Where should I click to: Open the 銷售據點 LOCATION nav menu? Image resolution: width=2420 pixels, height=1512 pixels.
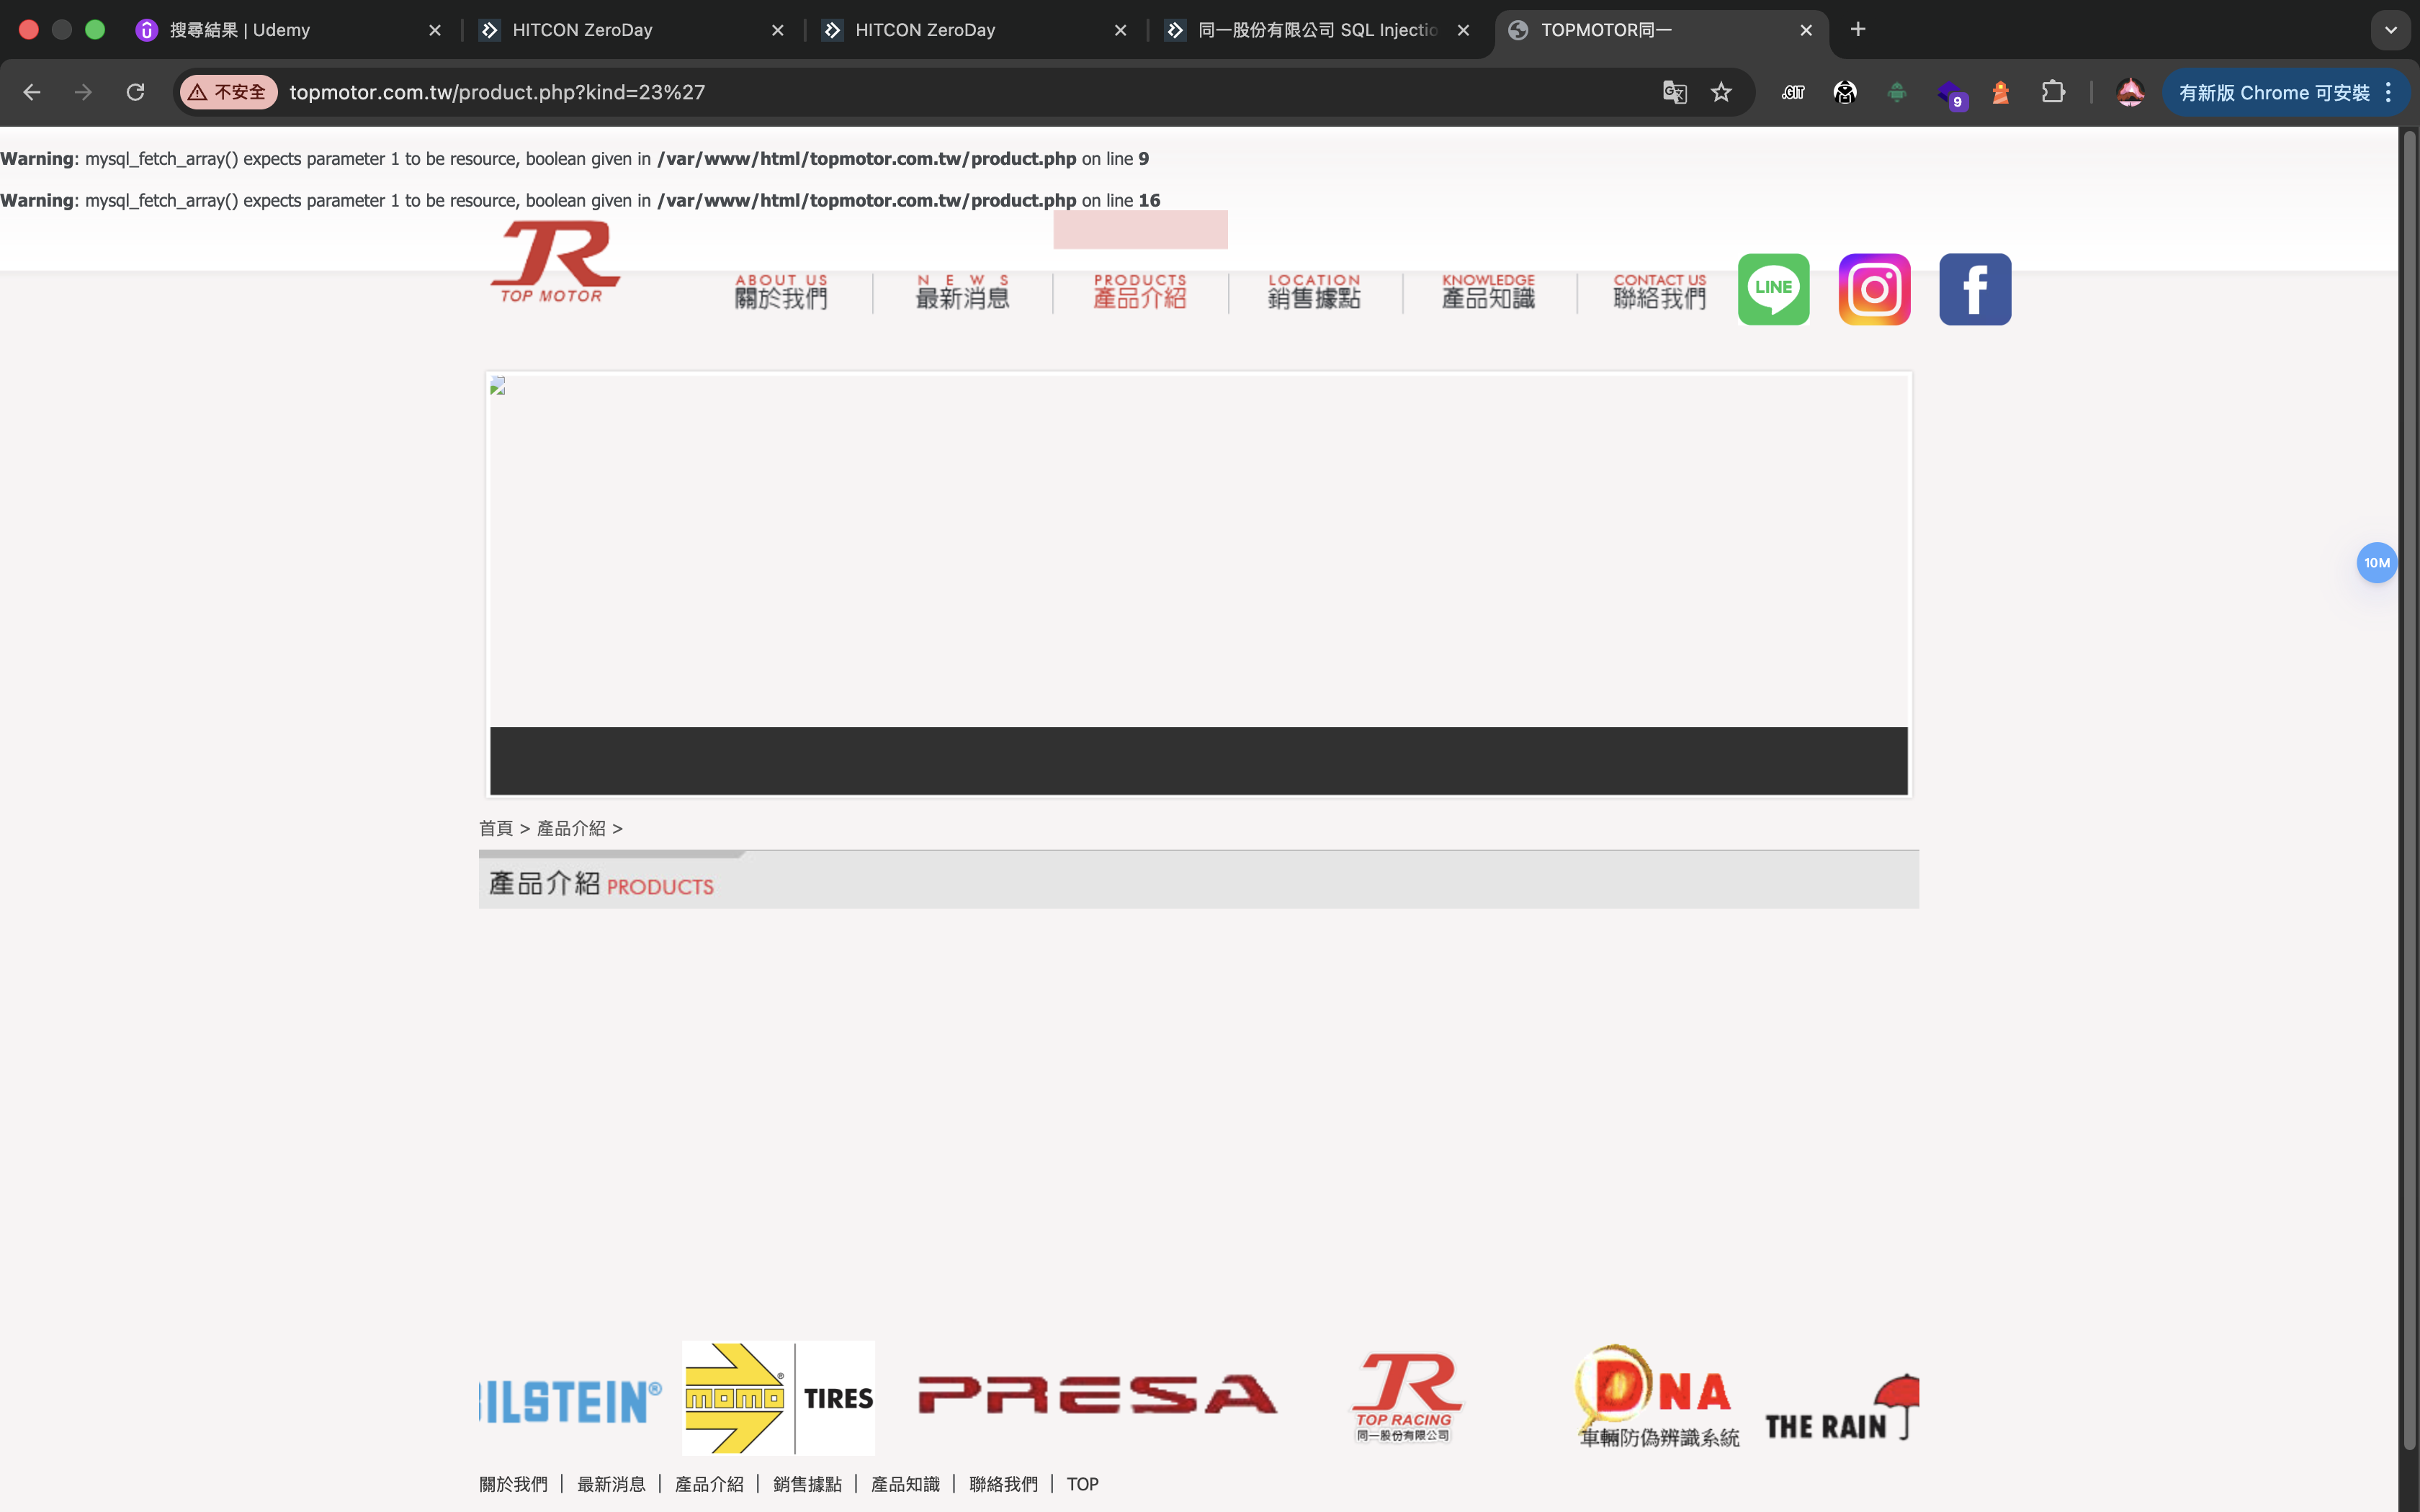click(1314, 292)
